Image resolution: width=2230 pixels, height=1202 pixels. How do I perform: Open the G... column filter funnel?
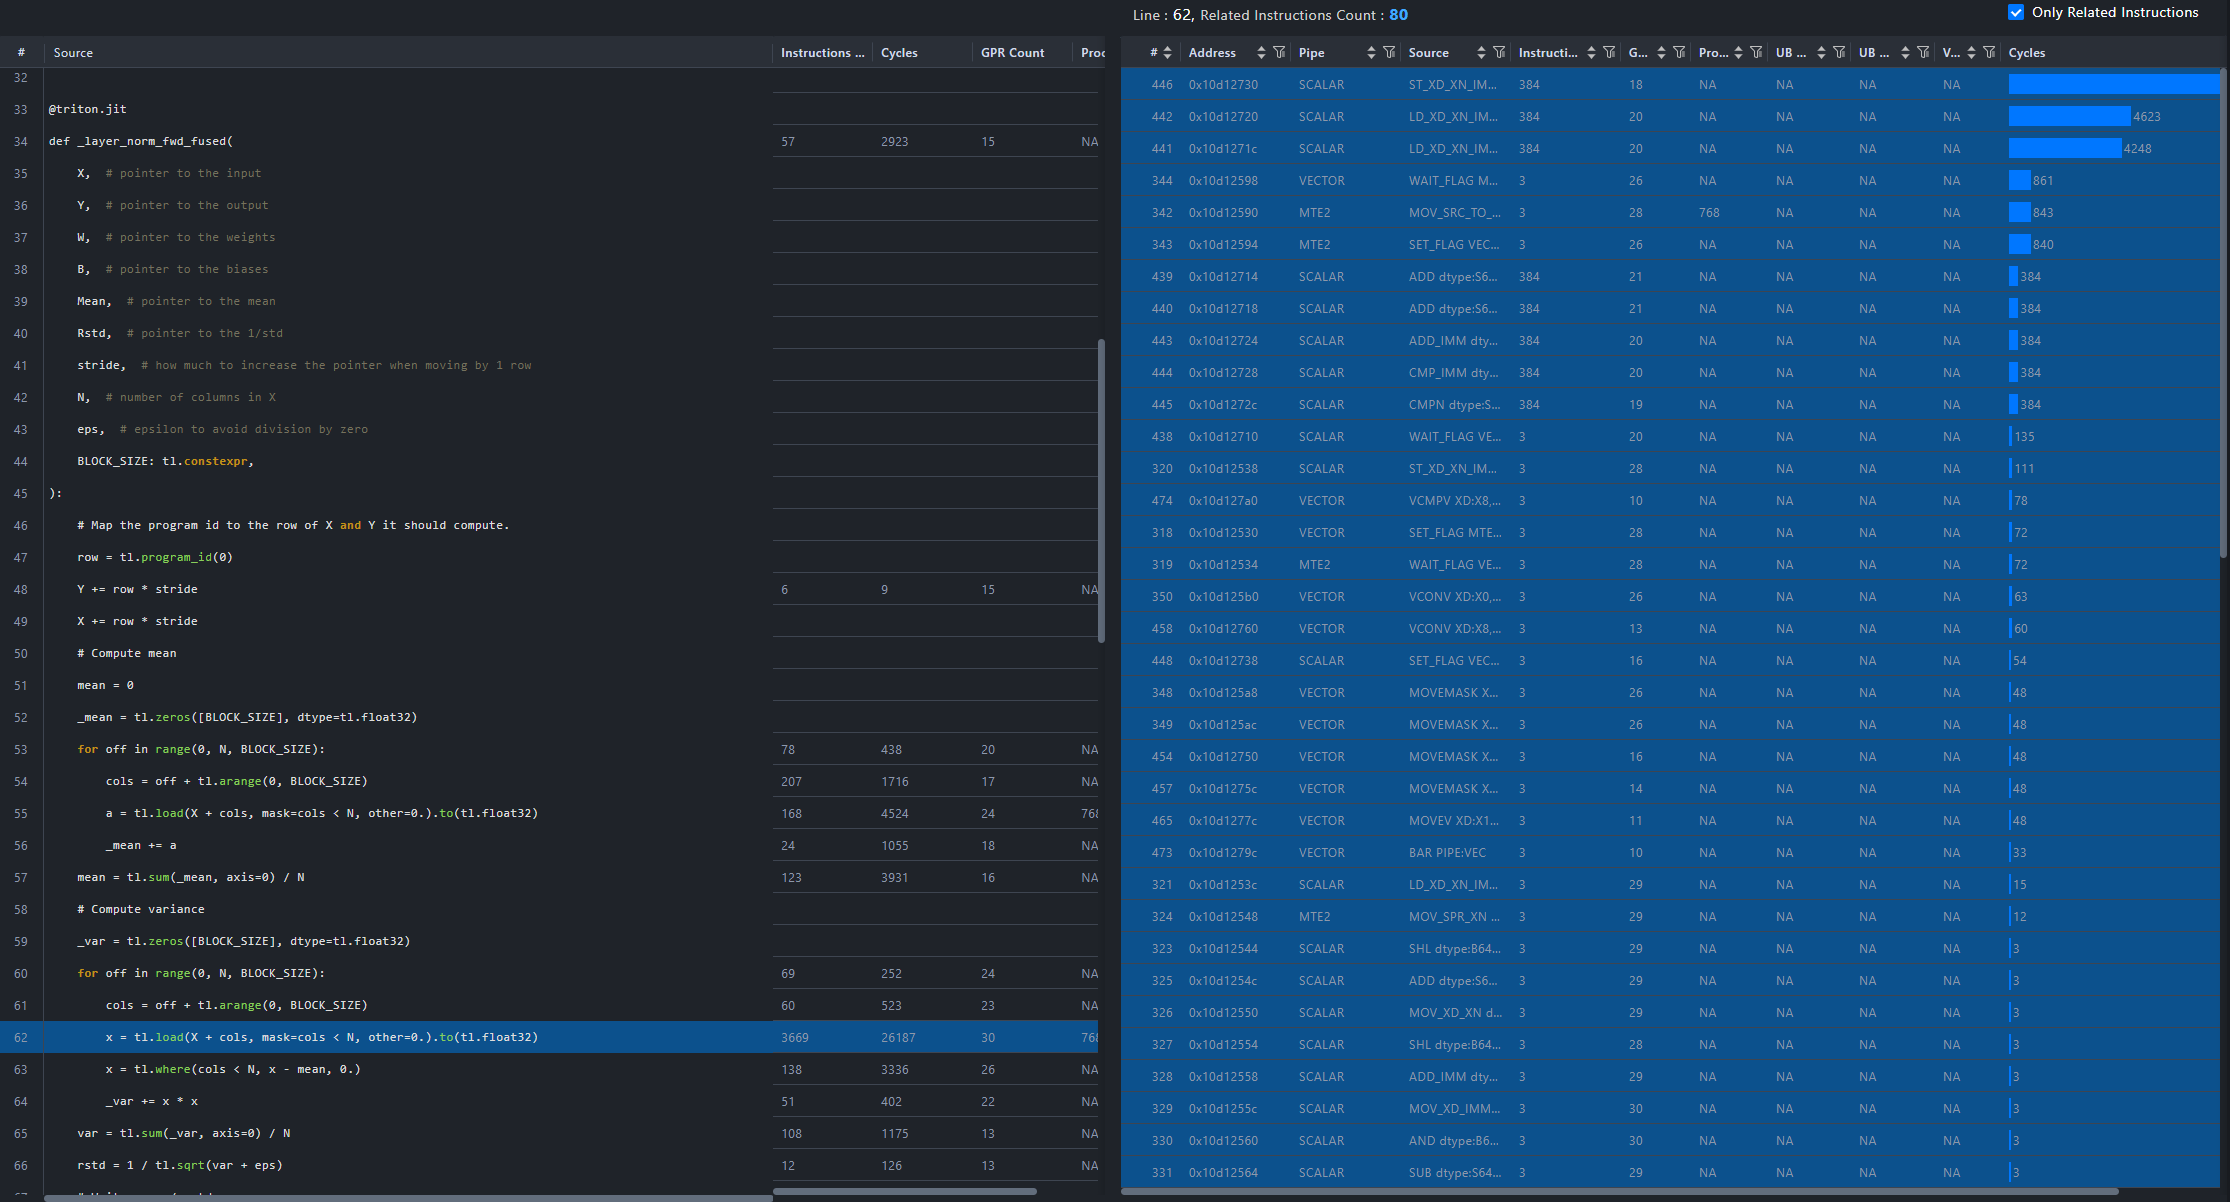1679,53
